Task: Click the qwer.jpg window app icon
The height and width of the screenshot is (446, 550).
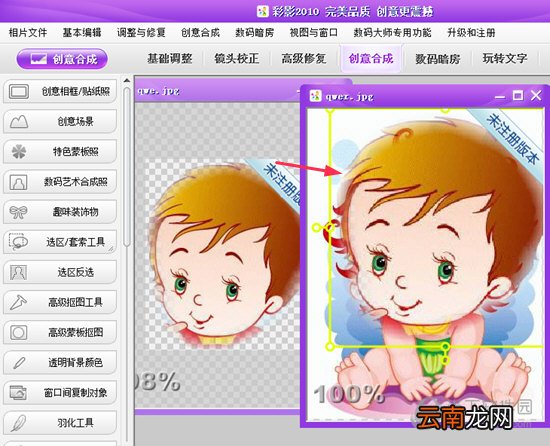Action: [x=316, y=95]
